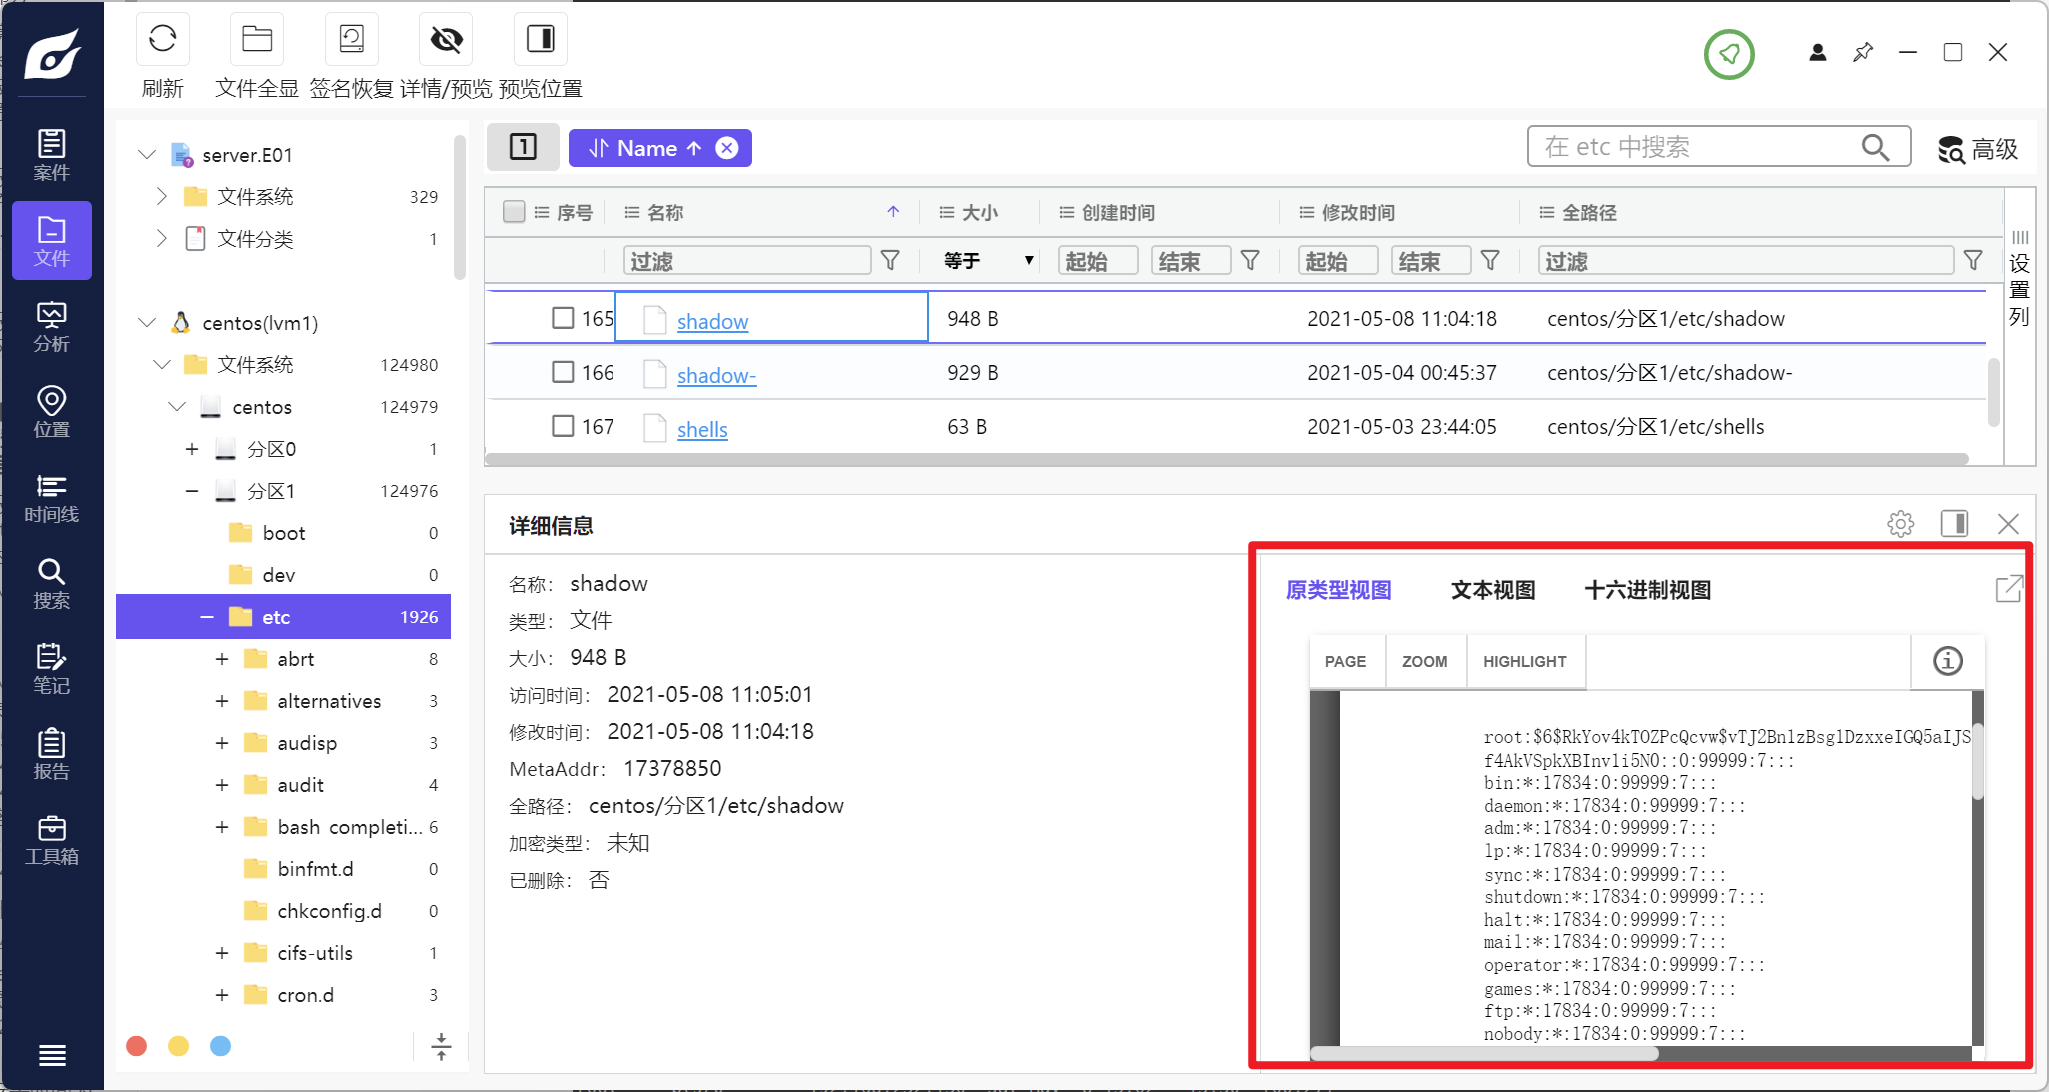
Task: Check the checkbox for row 165 shadow
Action: pos(563,318)
